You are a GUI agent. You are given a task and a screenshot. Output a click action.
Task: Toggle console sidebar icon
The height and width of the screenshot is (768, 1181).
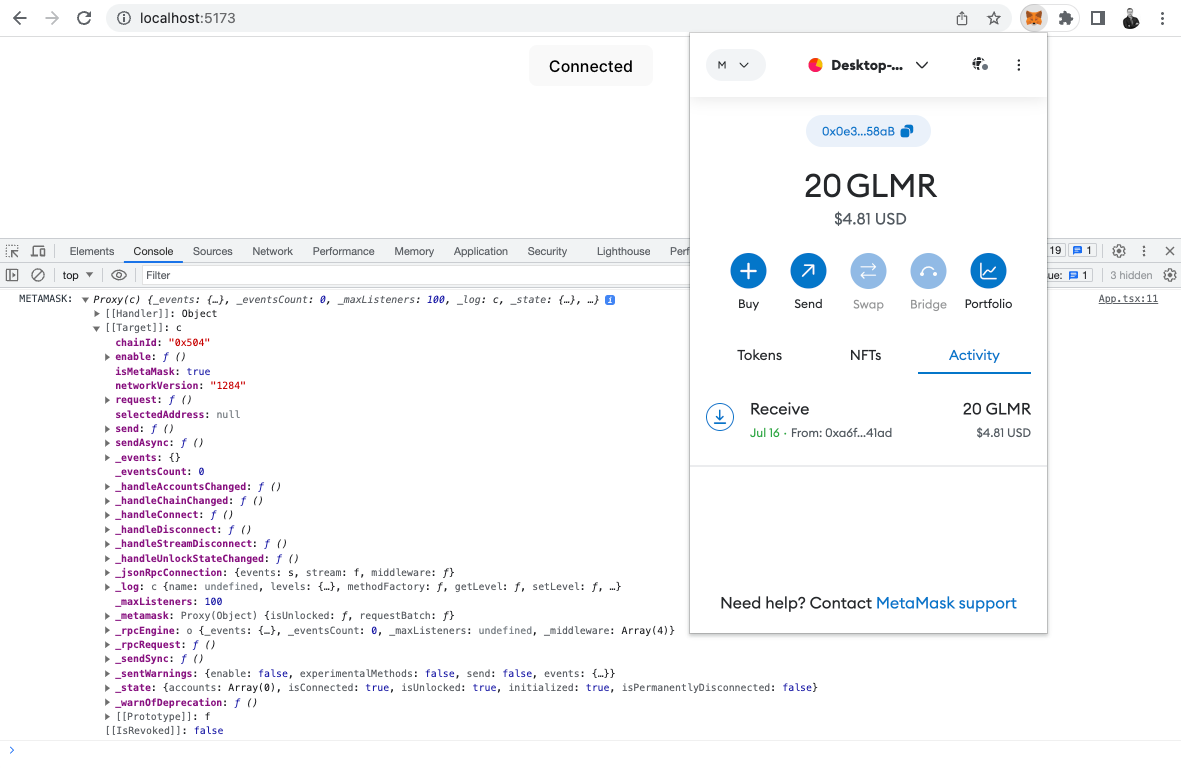12,276
